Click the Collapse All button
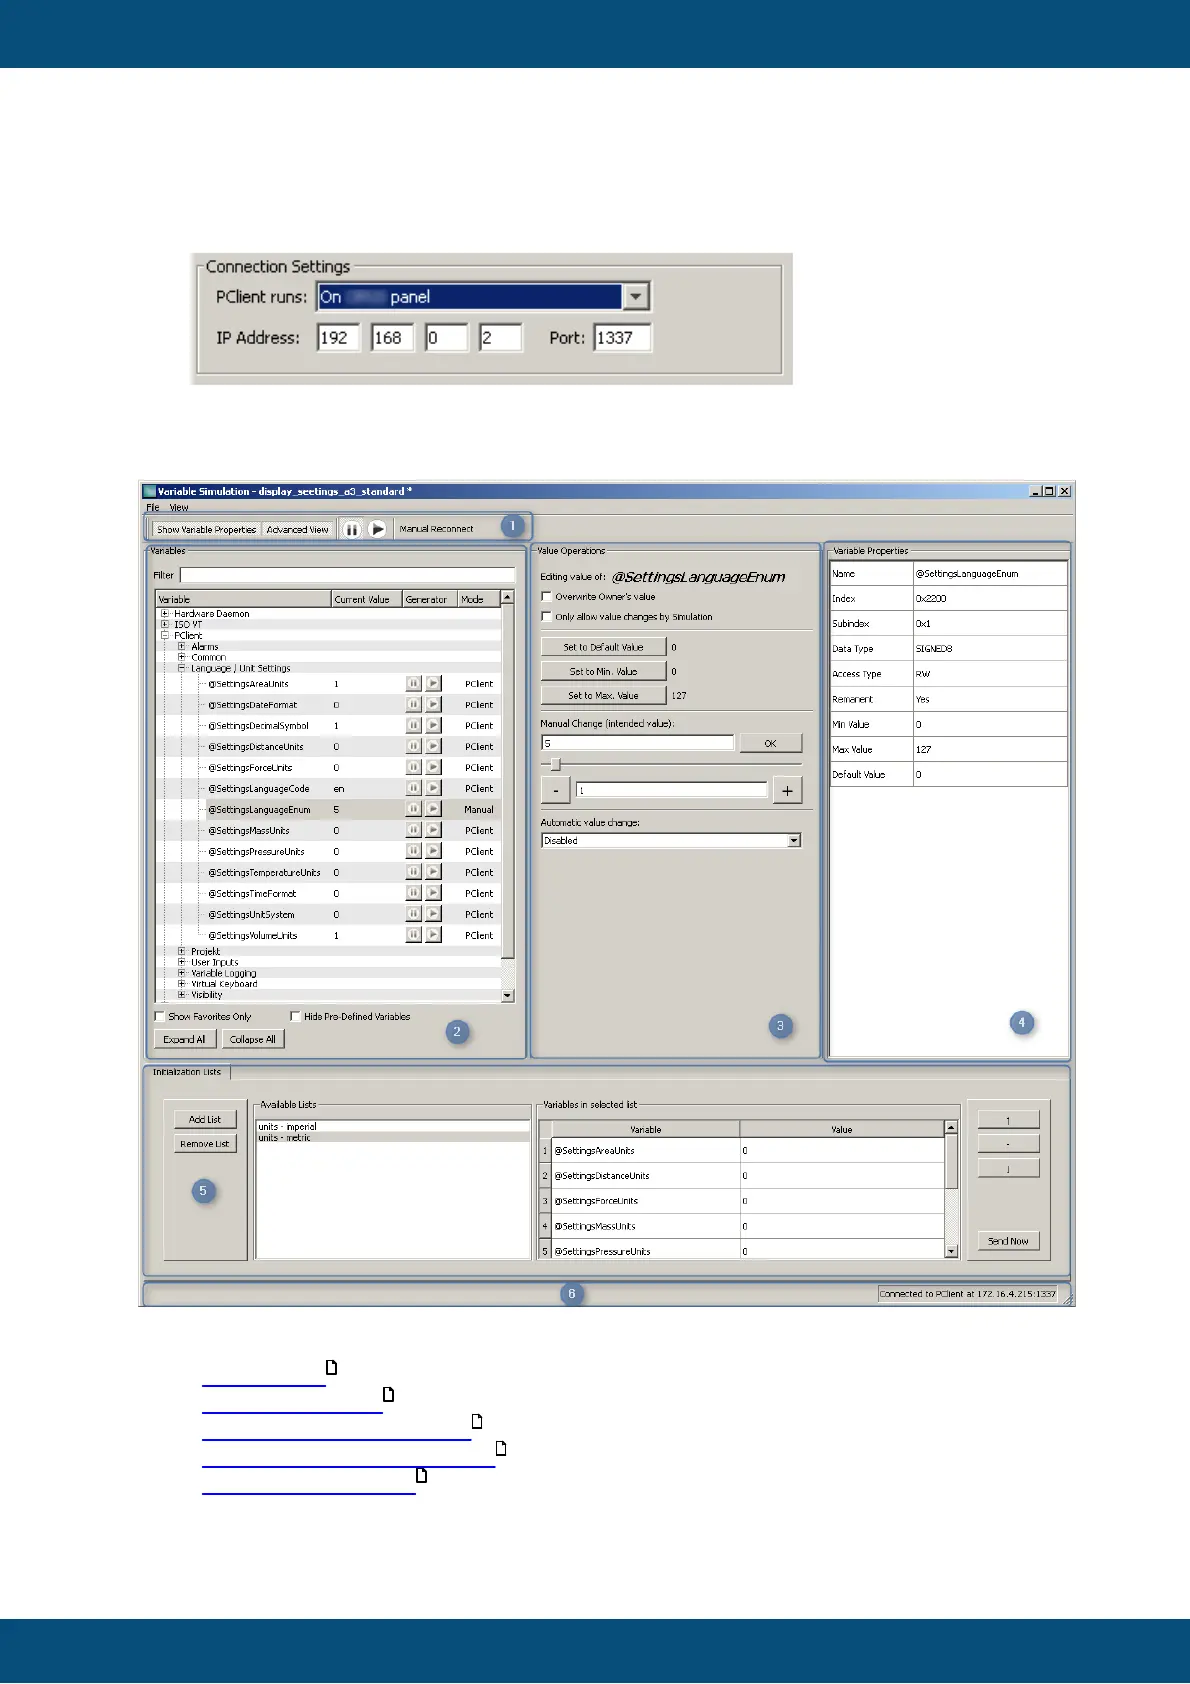 [x=253, y=1039]
